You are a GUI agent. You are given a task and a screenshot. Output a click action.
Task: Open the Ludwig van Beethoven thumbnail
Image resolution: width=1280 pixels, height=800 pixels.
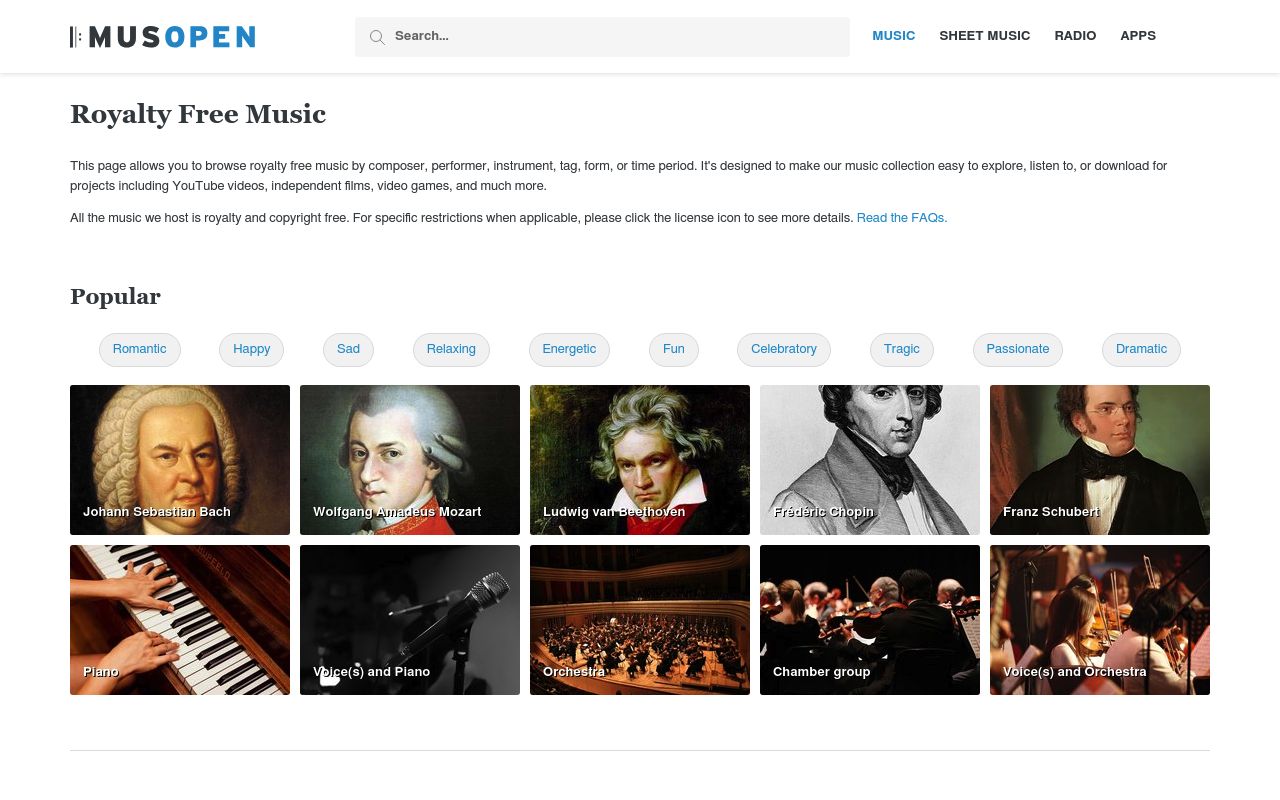click(x=640, y=460)
